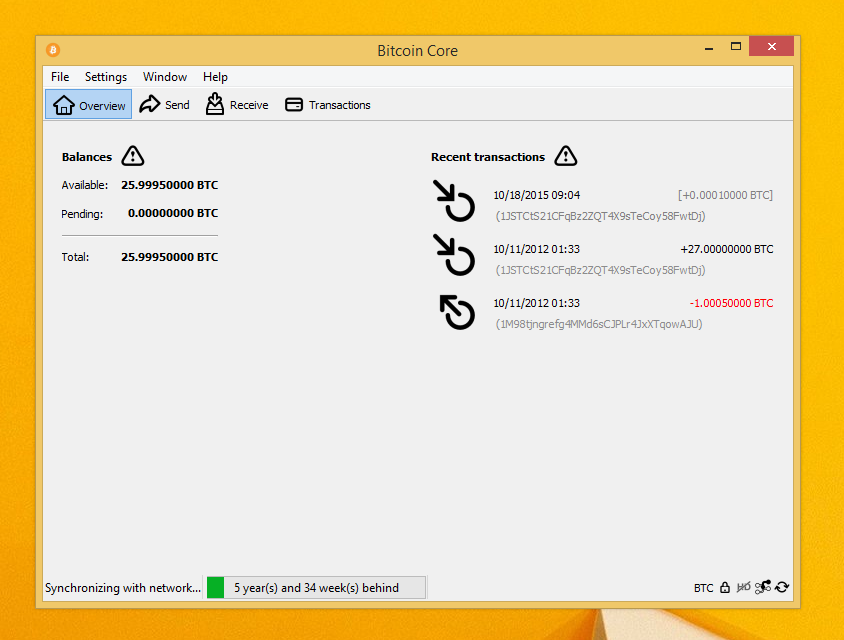Open the Window menu
The image size is (844, 640).
tap(165, 77)
